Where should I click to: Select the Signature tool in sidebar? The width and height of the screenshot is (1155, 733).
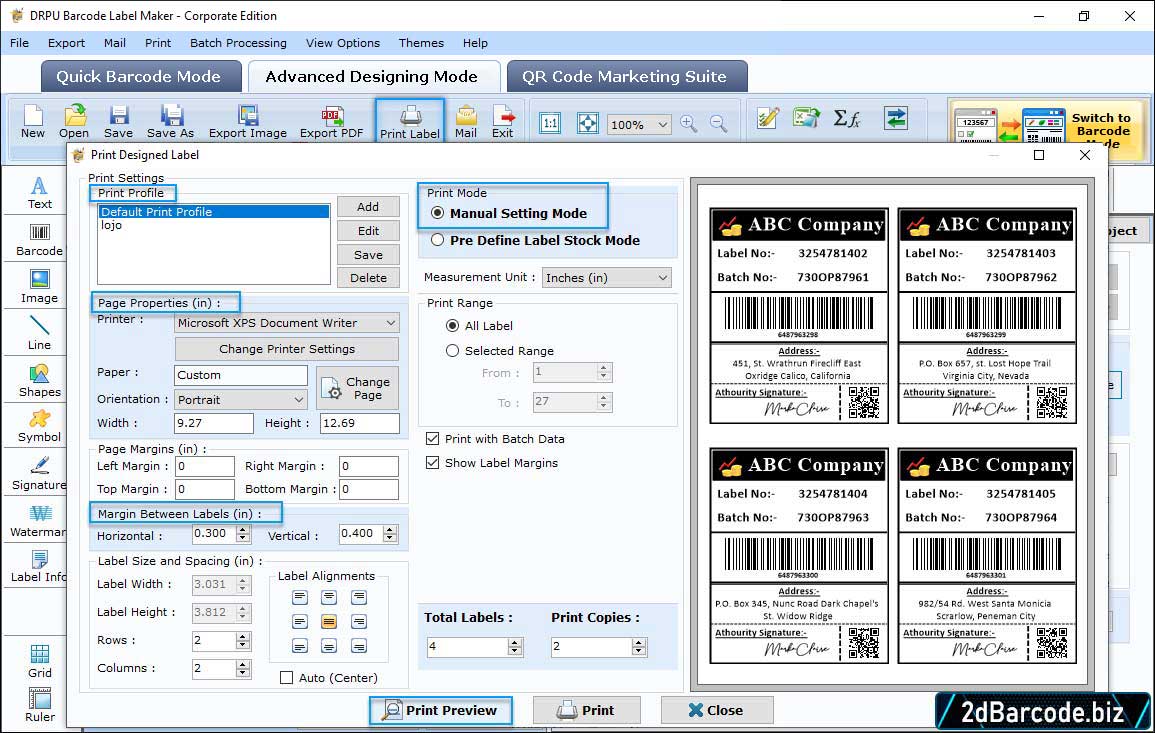(x=39, y=474)
